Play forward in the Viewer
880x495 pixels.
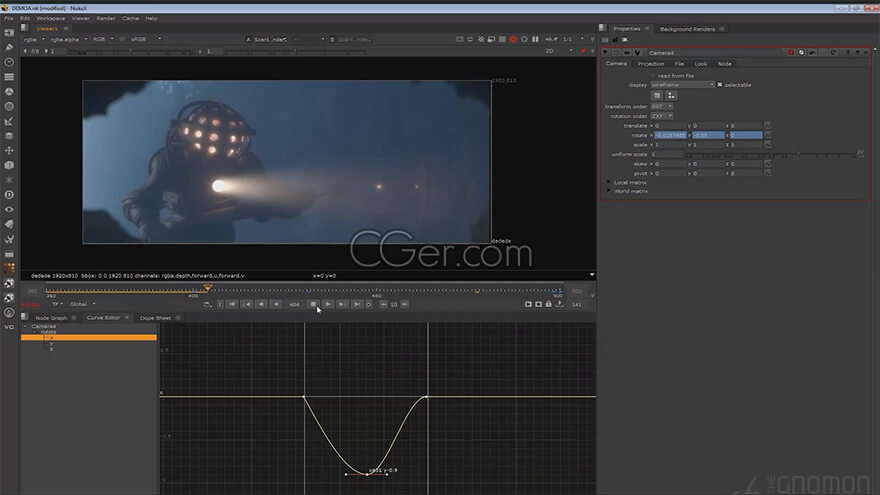[328, 304]
